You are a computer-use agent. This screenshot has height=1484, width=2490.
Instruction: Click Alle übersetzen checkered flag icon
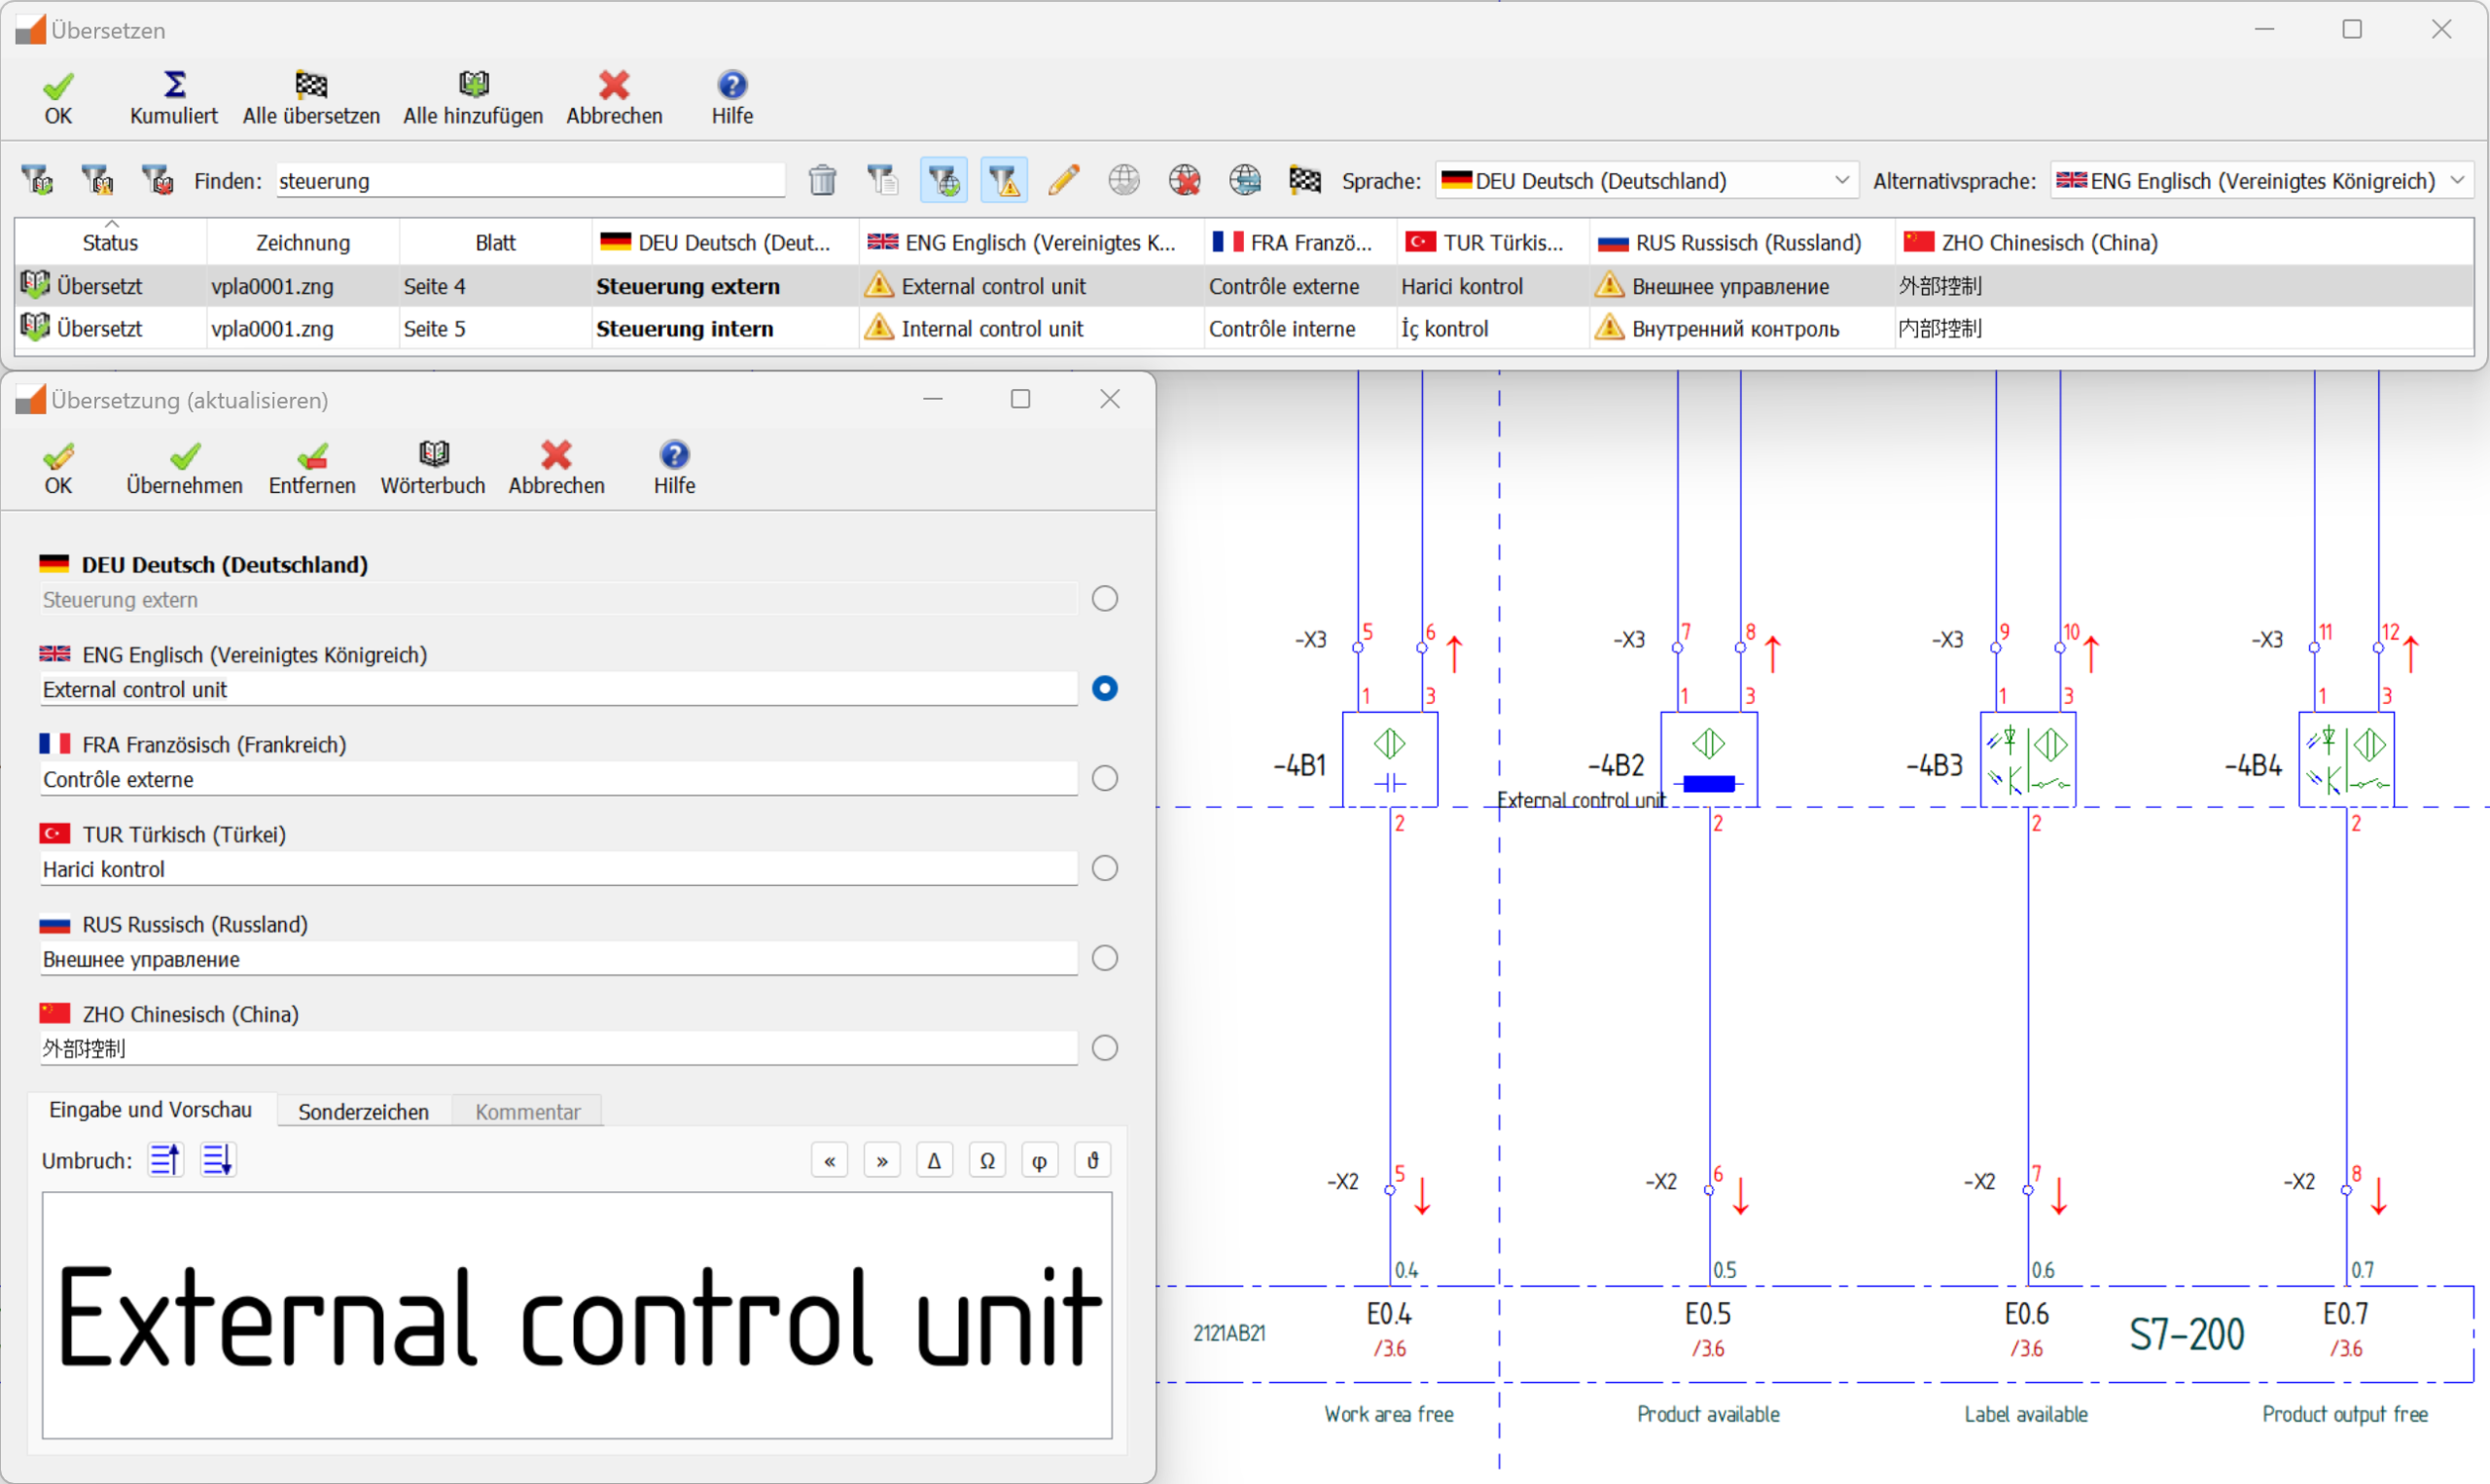(311, 86)
